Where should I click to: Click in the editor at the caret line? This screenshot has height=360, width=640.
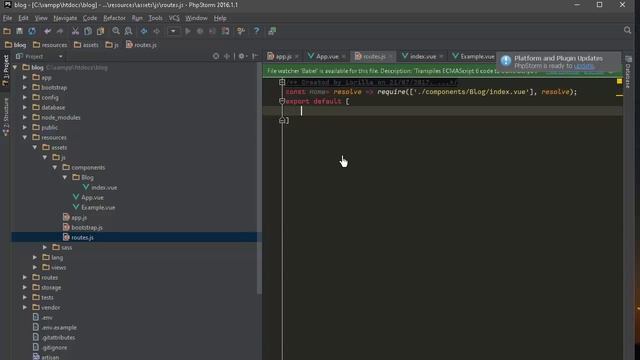(443, 111)
